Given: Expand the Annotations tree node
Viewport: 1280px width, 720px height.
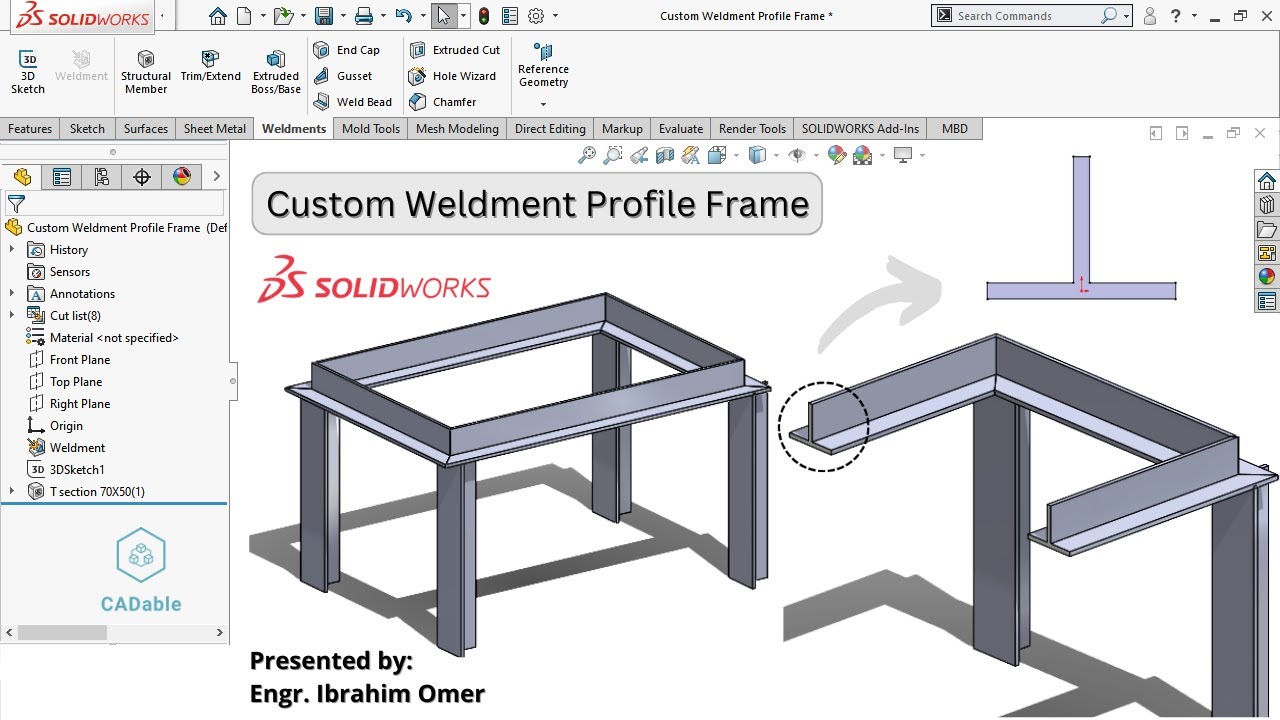Looking at the screenshot, I should pos(12,294).
